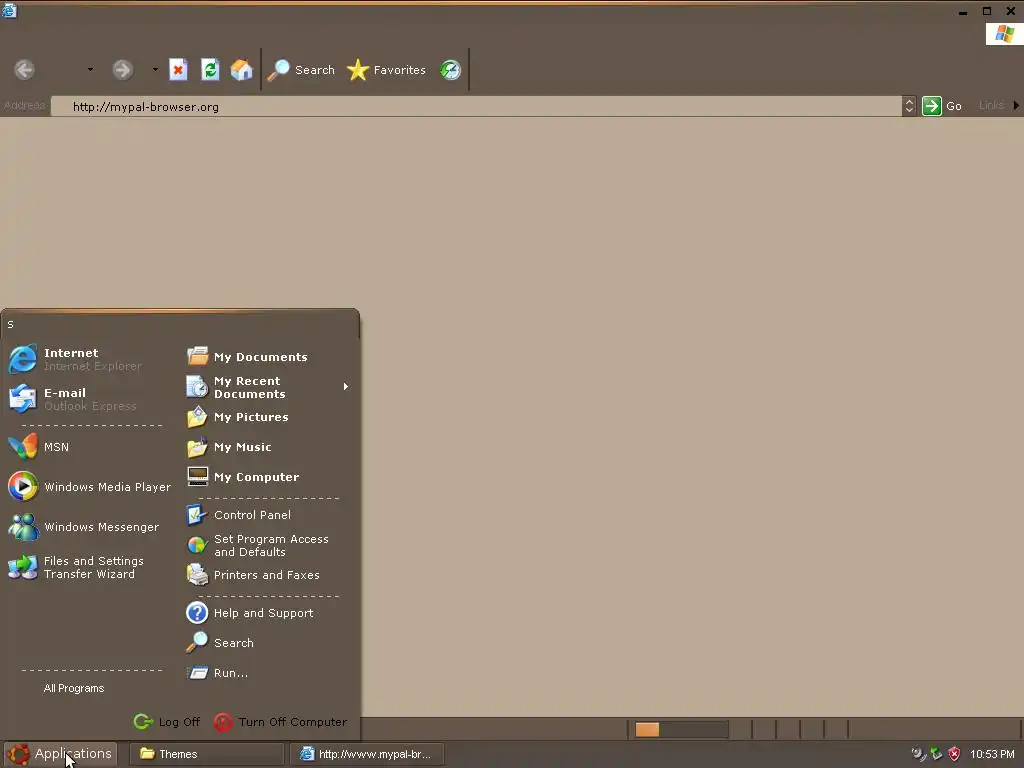Click the Log Off button
This screenshot has width=1024, height=768.
(167, 722)
